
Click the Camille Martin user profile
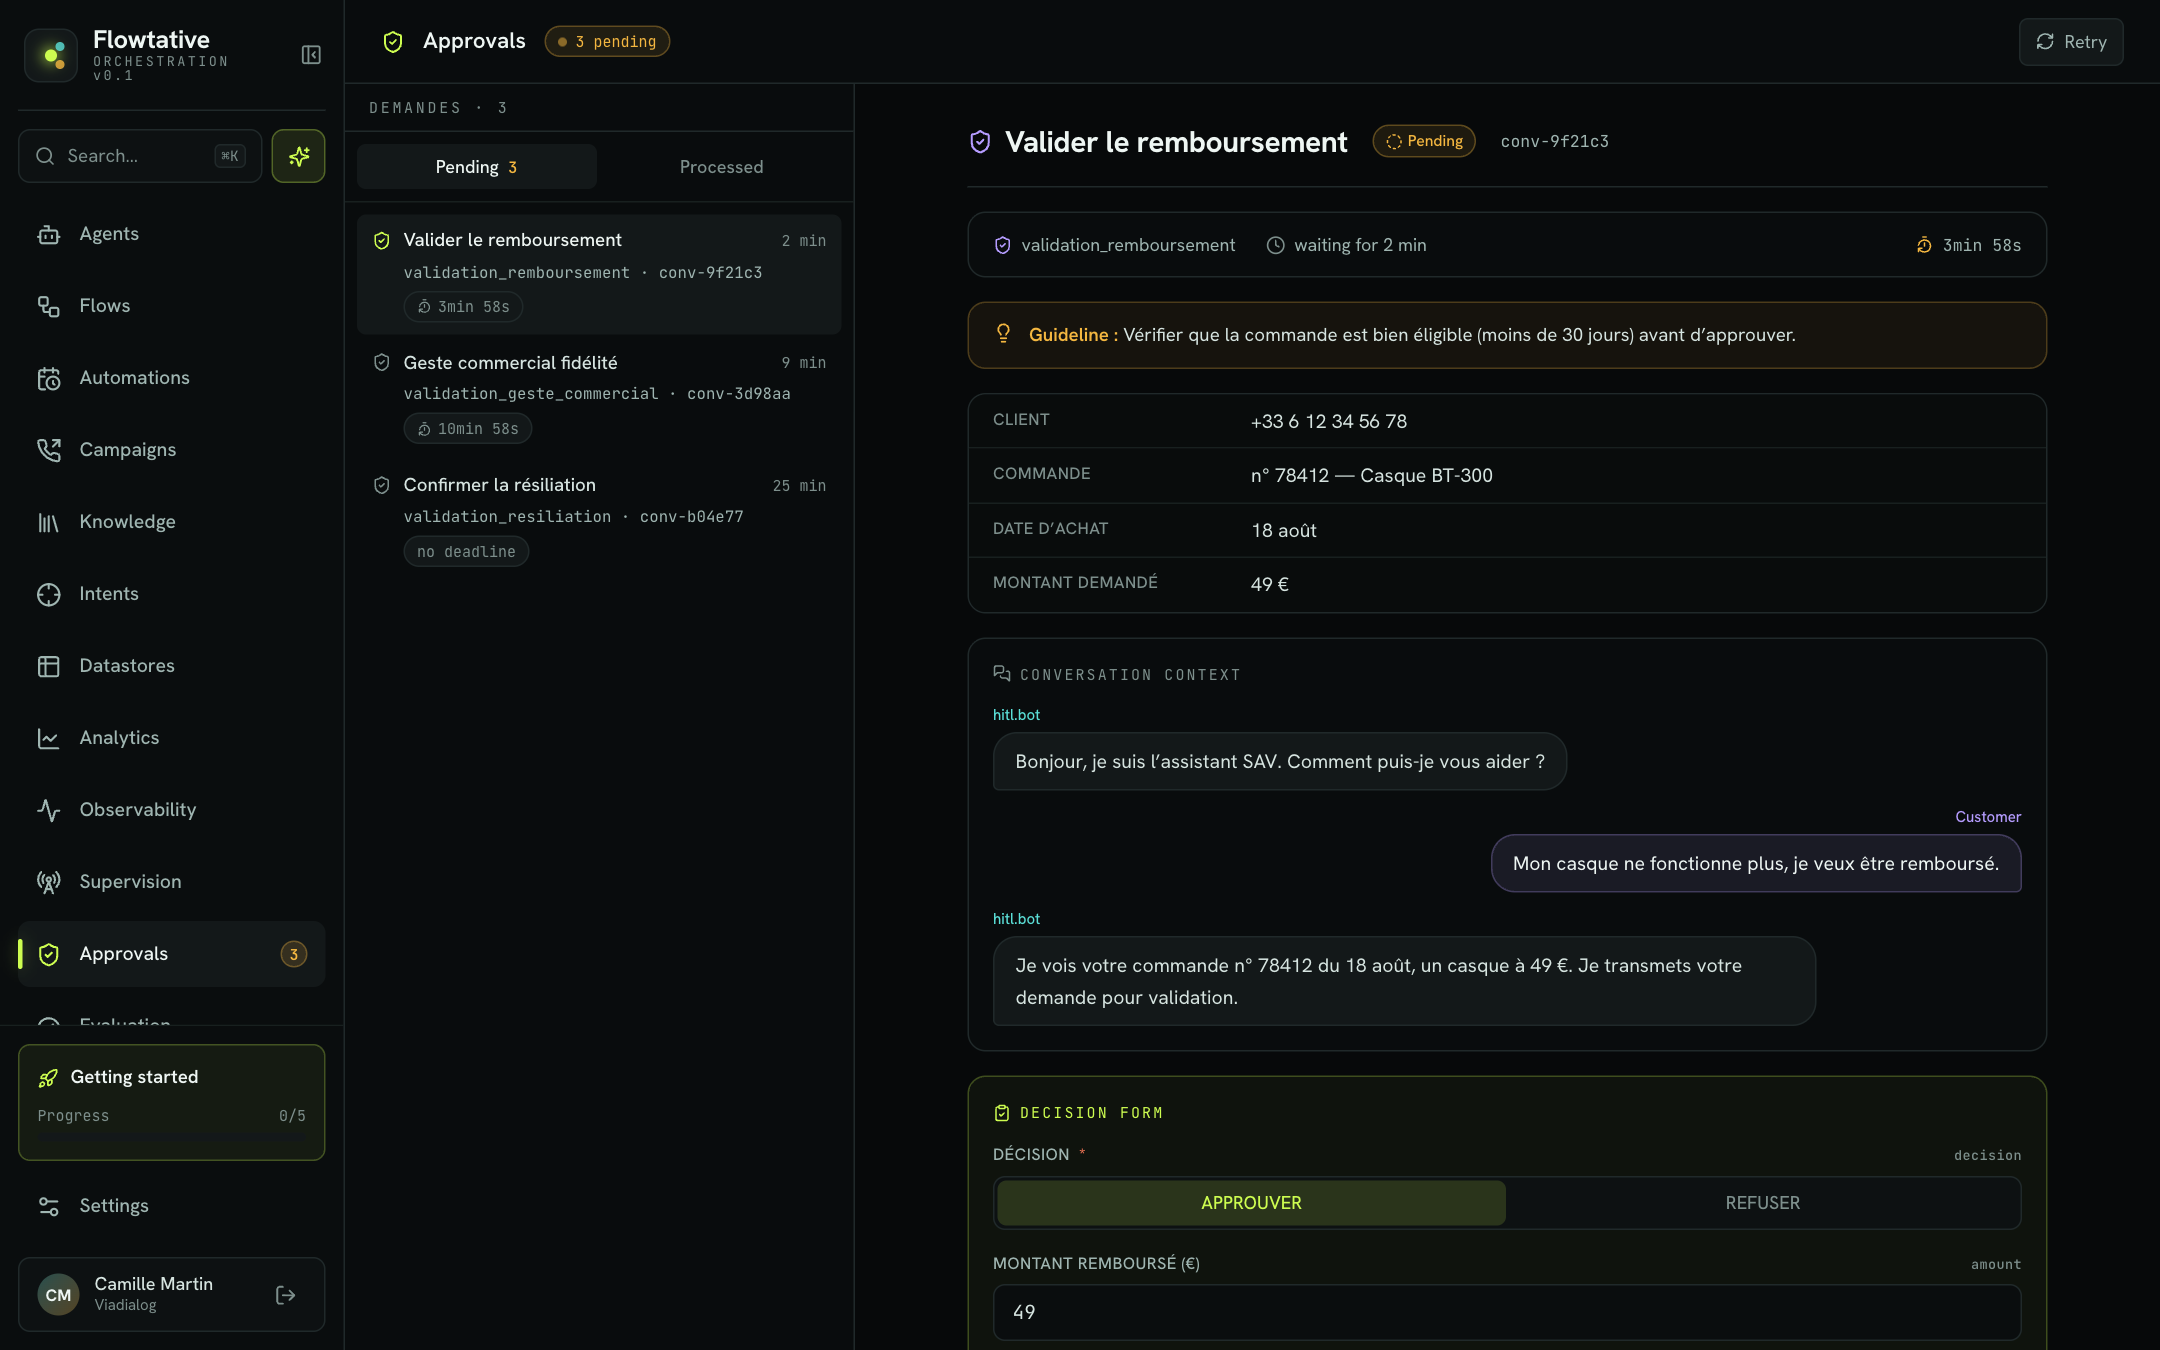[x=171, y=1294]
